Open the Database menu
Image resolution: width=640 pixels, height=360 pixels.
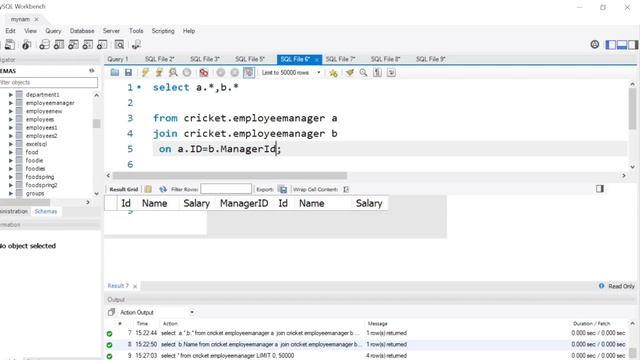(x=82, y=31)
